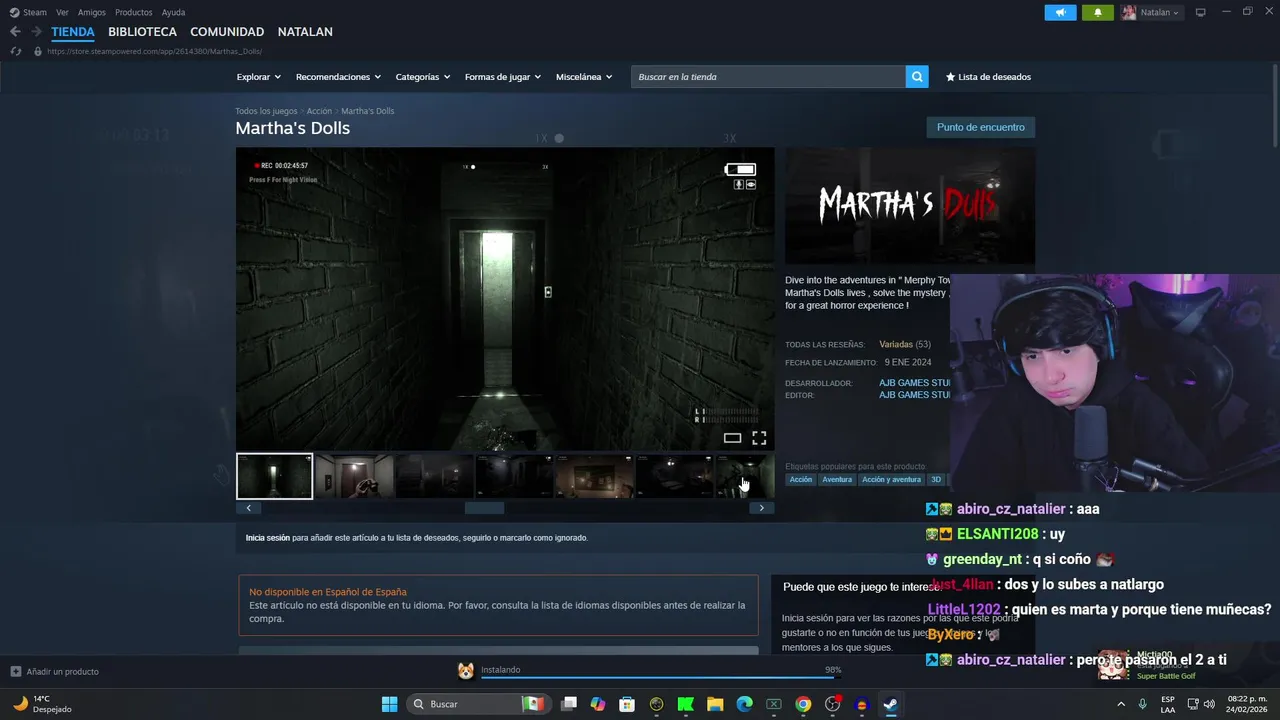Screen dimensions: 1280x720
Task: Click the Acción breadcrumb link
Action: point(319,111)
